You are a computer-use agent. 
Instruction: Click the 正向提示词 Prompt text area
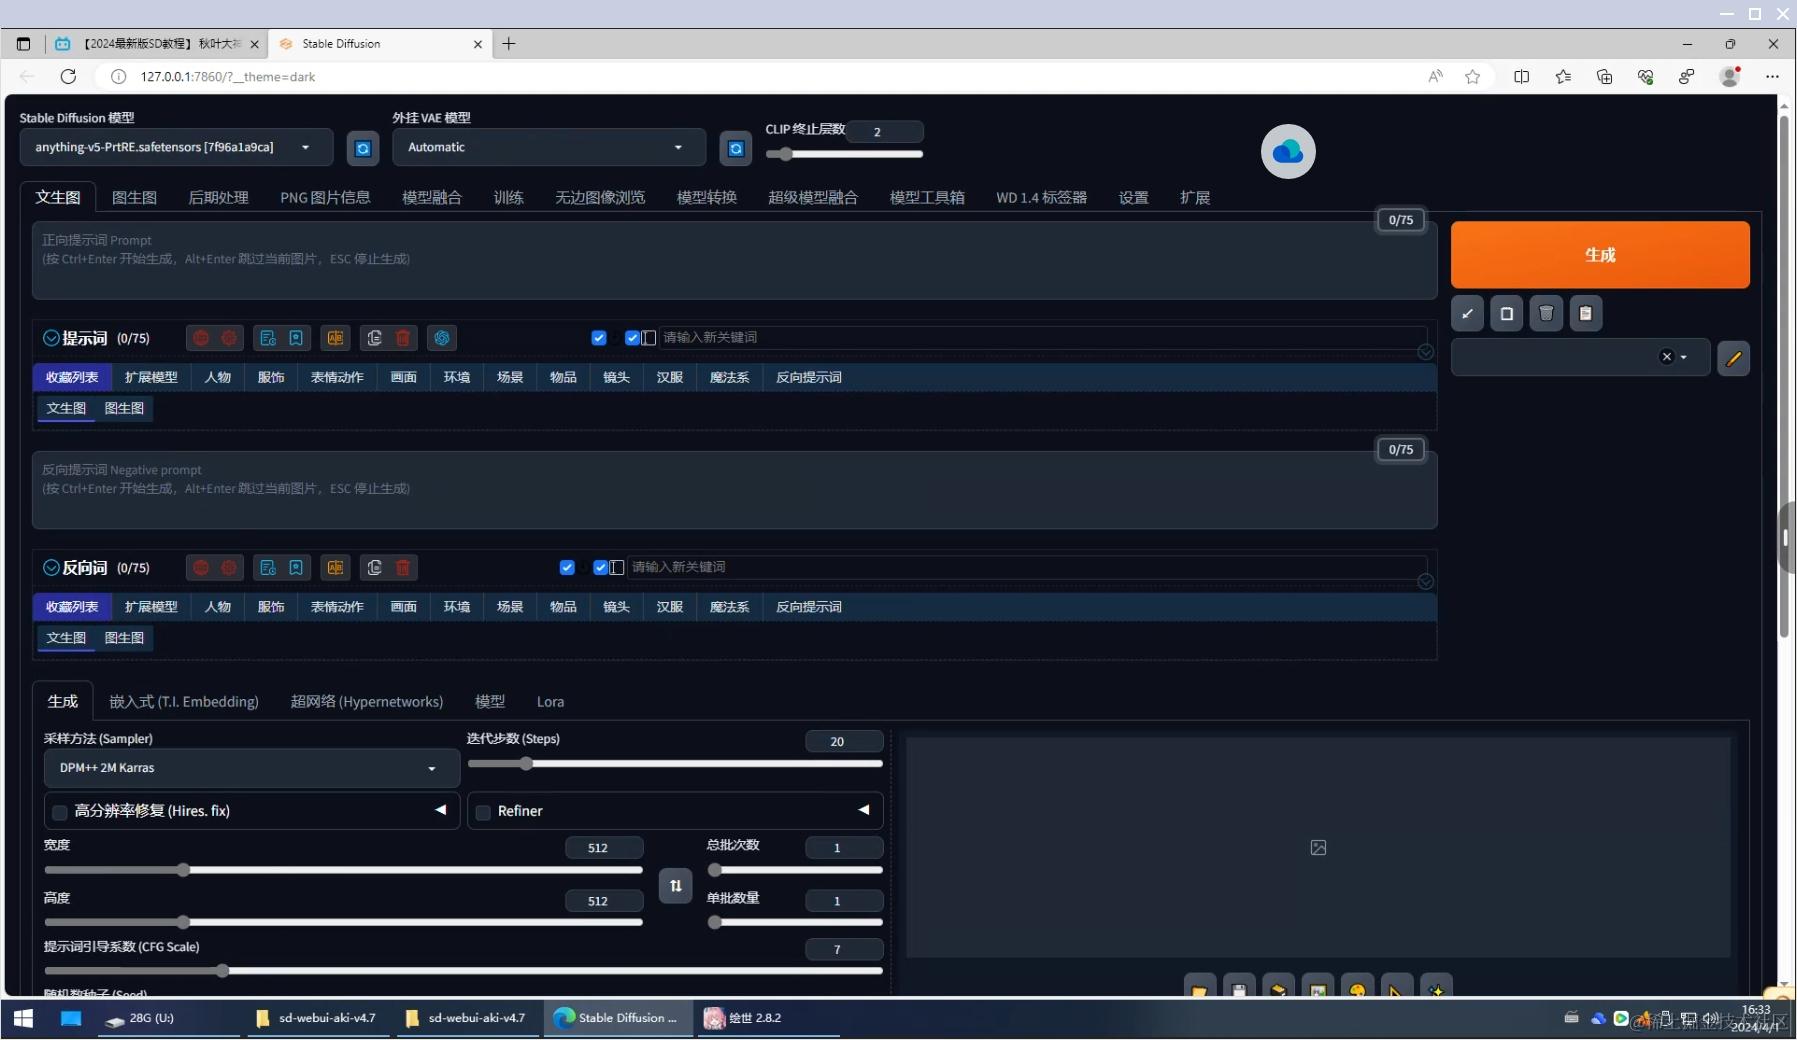click(735, 260)
